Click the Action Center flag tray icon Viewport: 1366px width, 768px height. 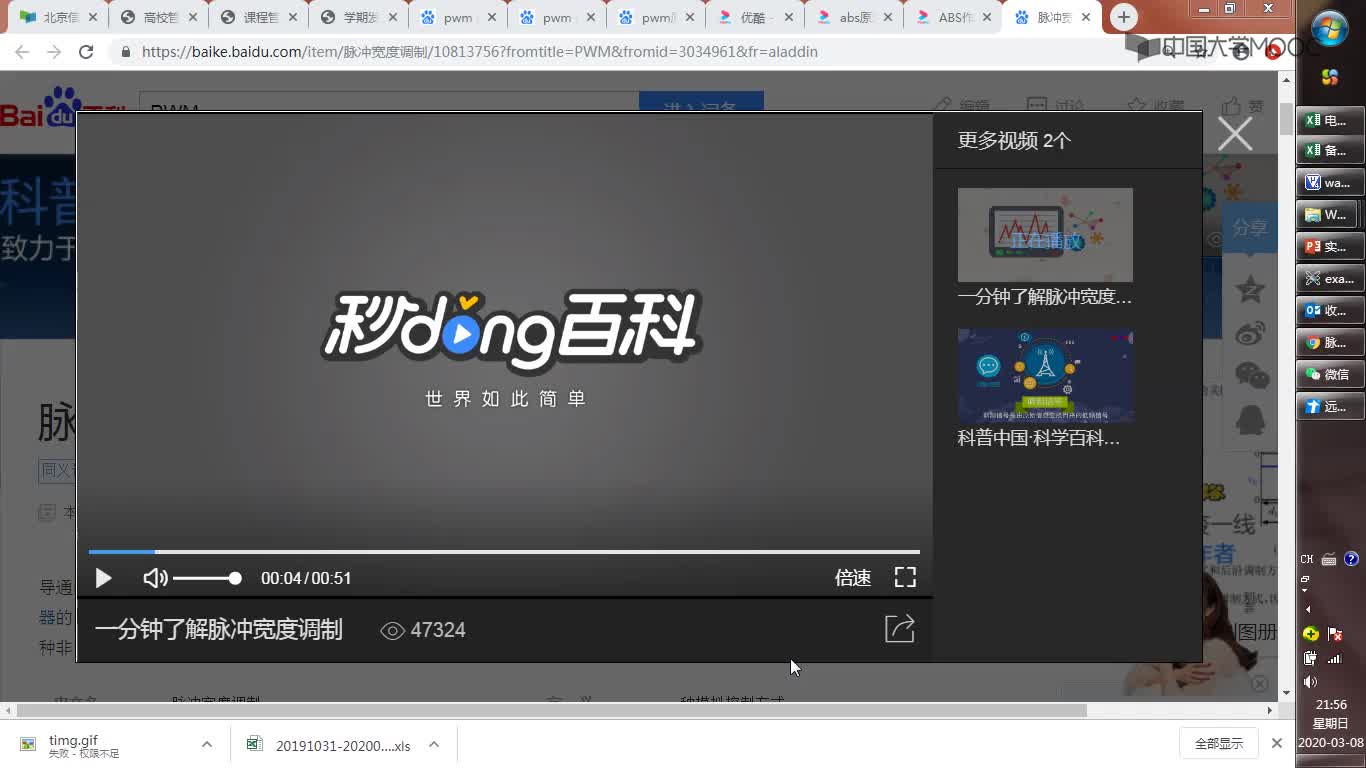click(1335, 634)
